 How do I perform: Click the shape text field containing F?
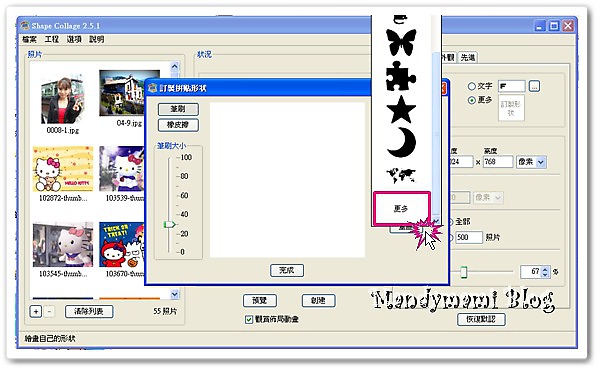(511, 86)
